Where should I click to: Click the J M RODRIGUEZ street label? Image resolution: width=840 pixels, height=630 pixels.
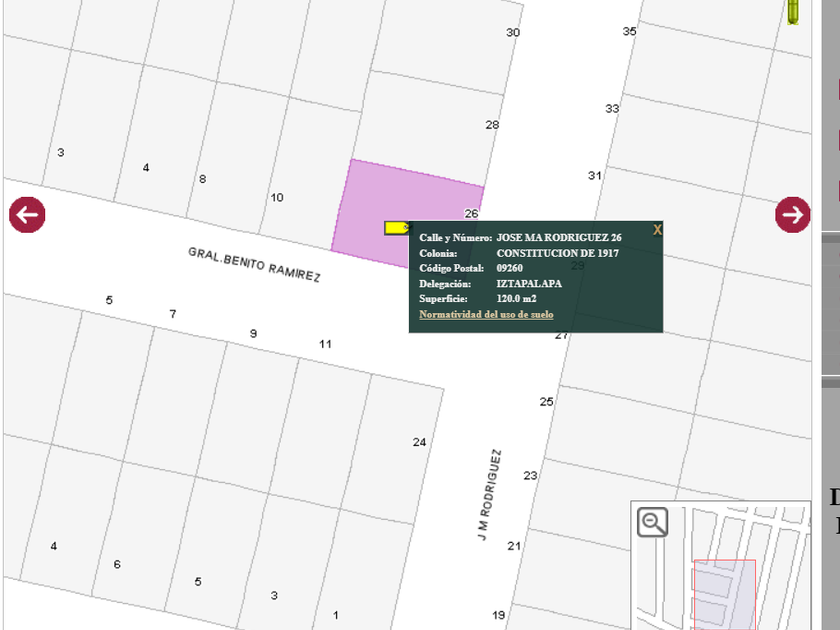pos(489,495)
